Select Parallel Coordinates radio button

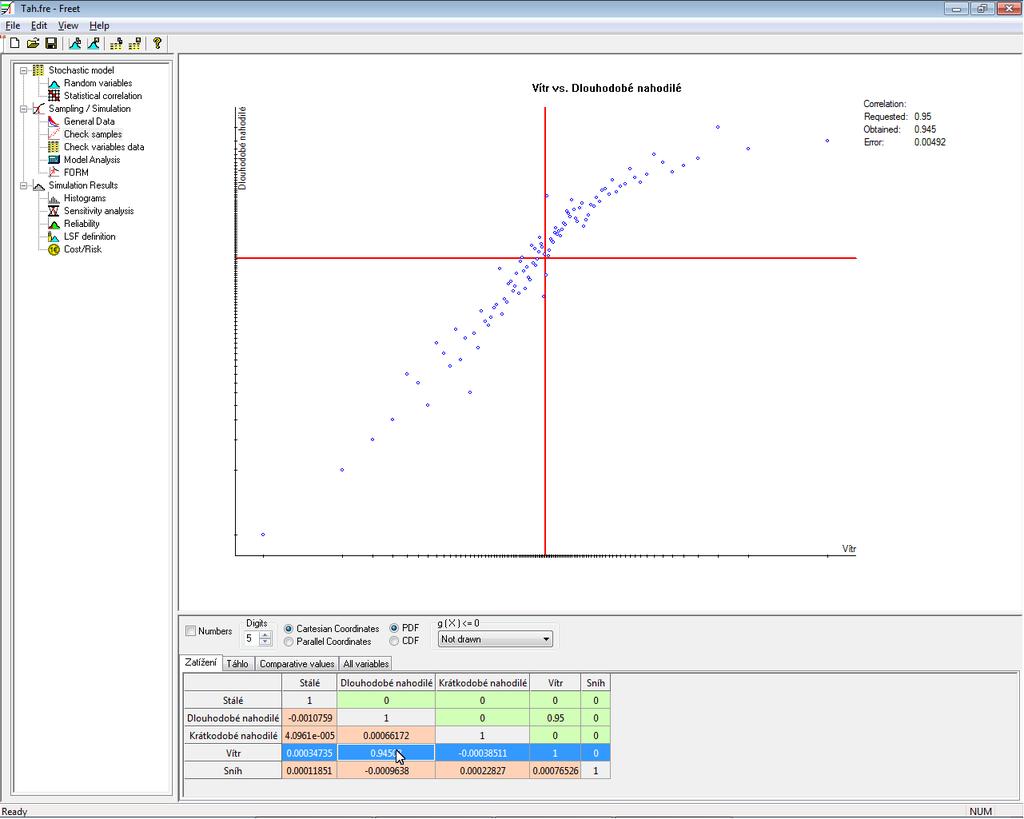click(289, 642)
